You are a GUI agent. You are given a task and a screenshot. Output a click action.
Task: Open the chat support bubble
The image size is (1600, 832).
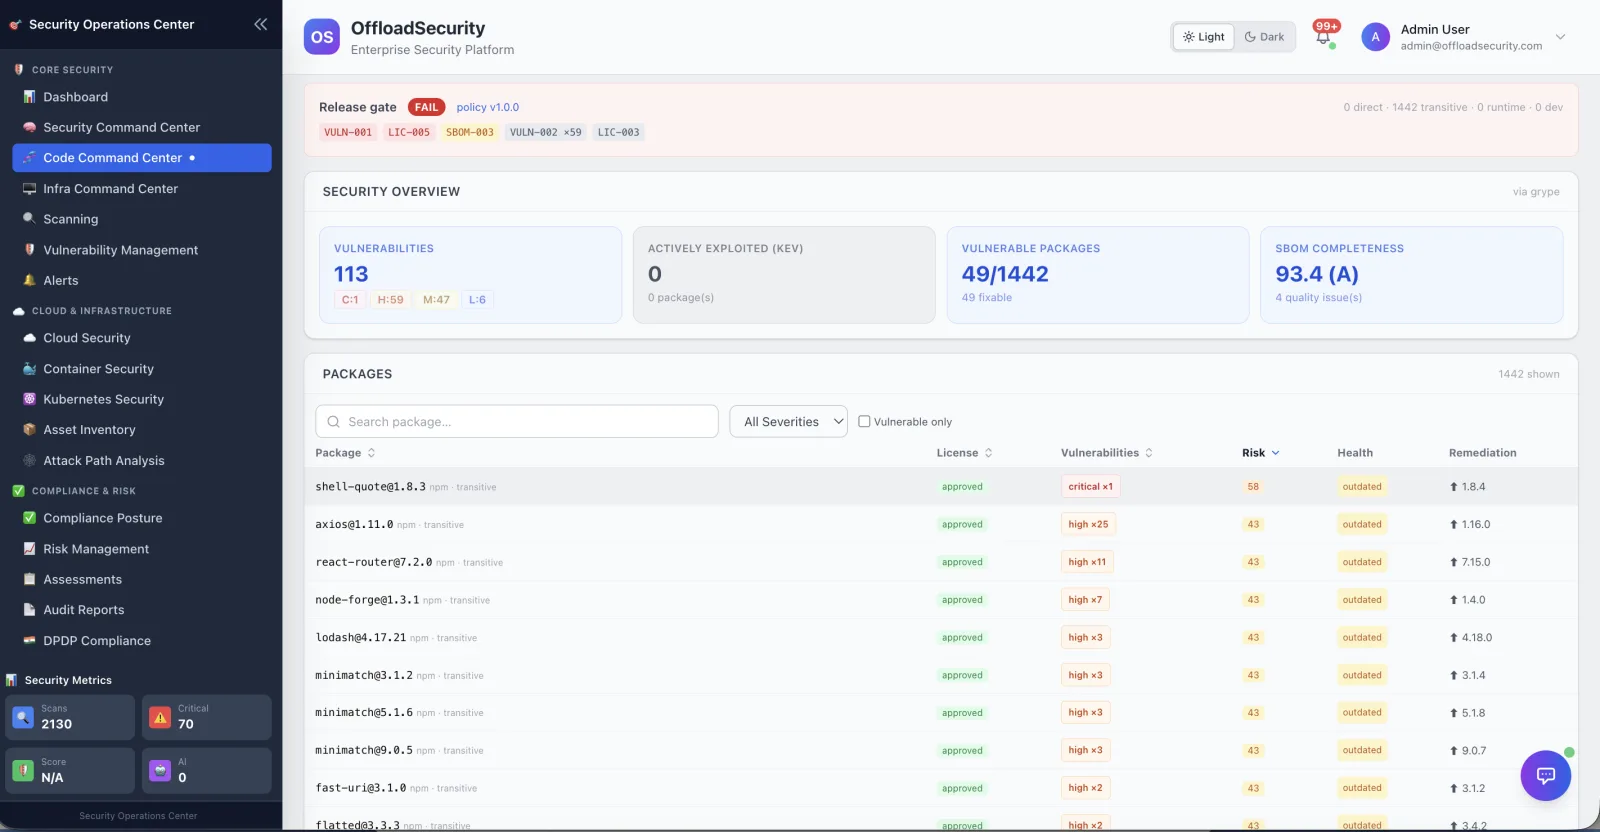click(x=1545, y=775)
